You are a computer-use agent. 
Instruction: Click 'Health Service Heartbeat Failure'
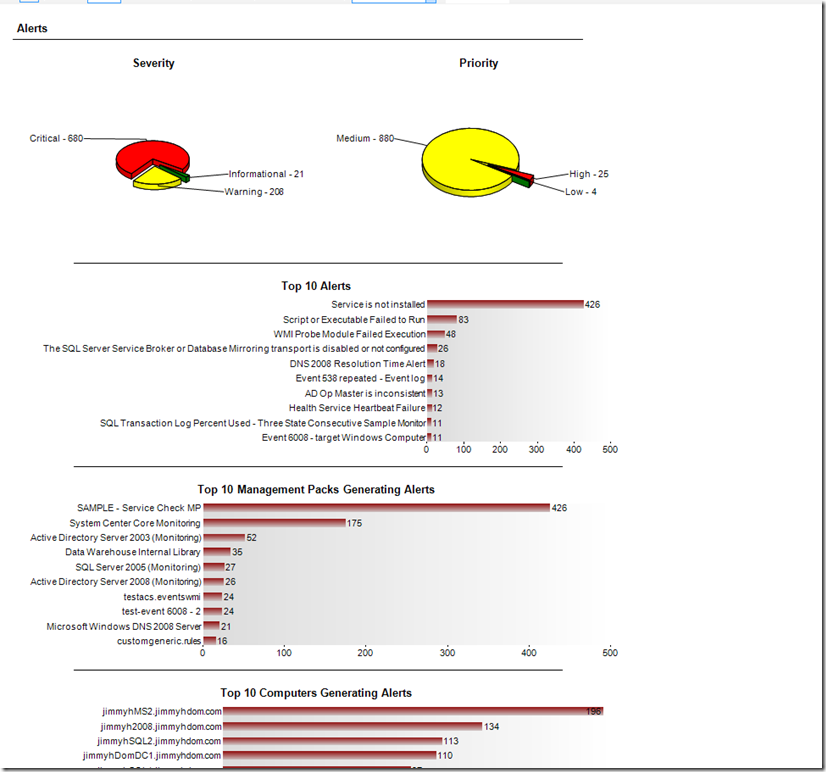point(357,408)
